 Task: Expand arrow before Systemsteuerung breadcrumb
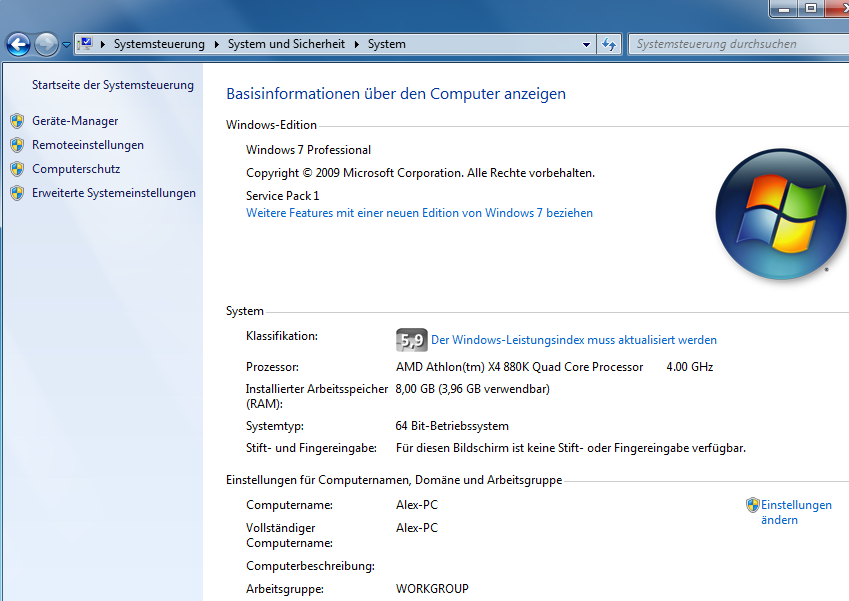pos(102,44)
